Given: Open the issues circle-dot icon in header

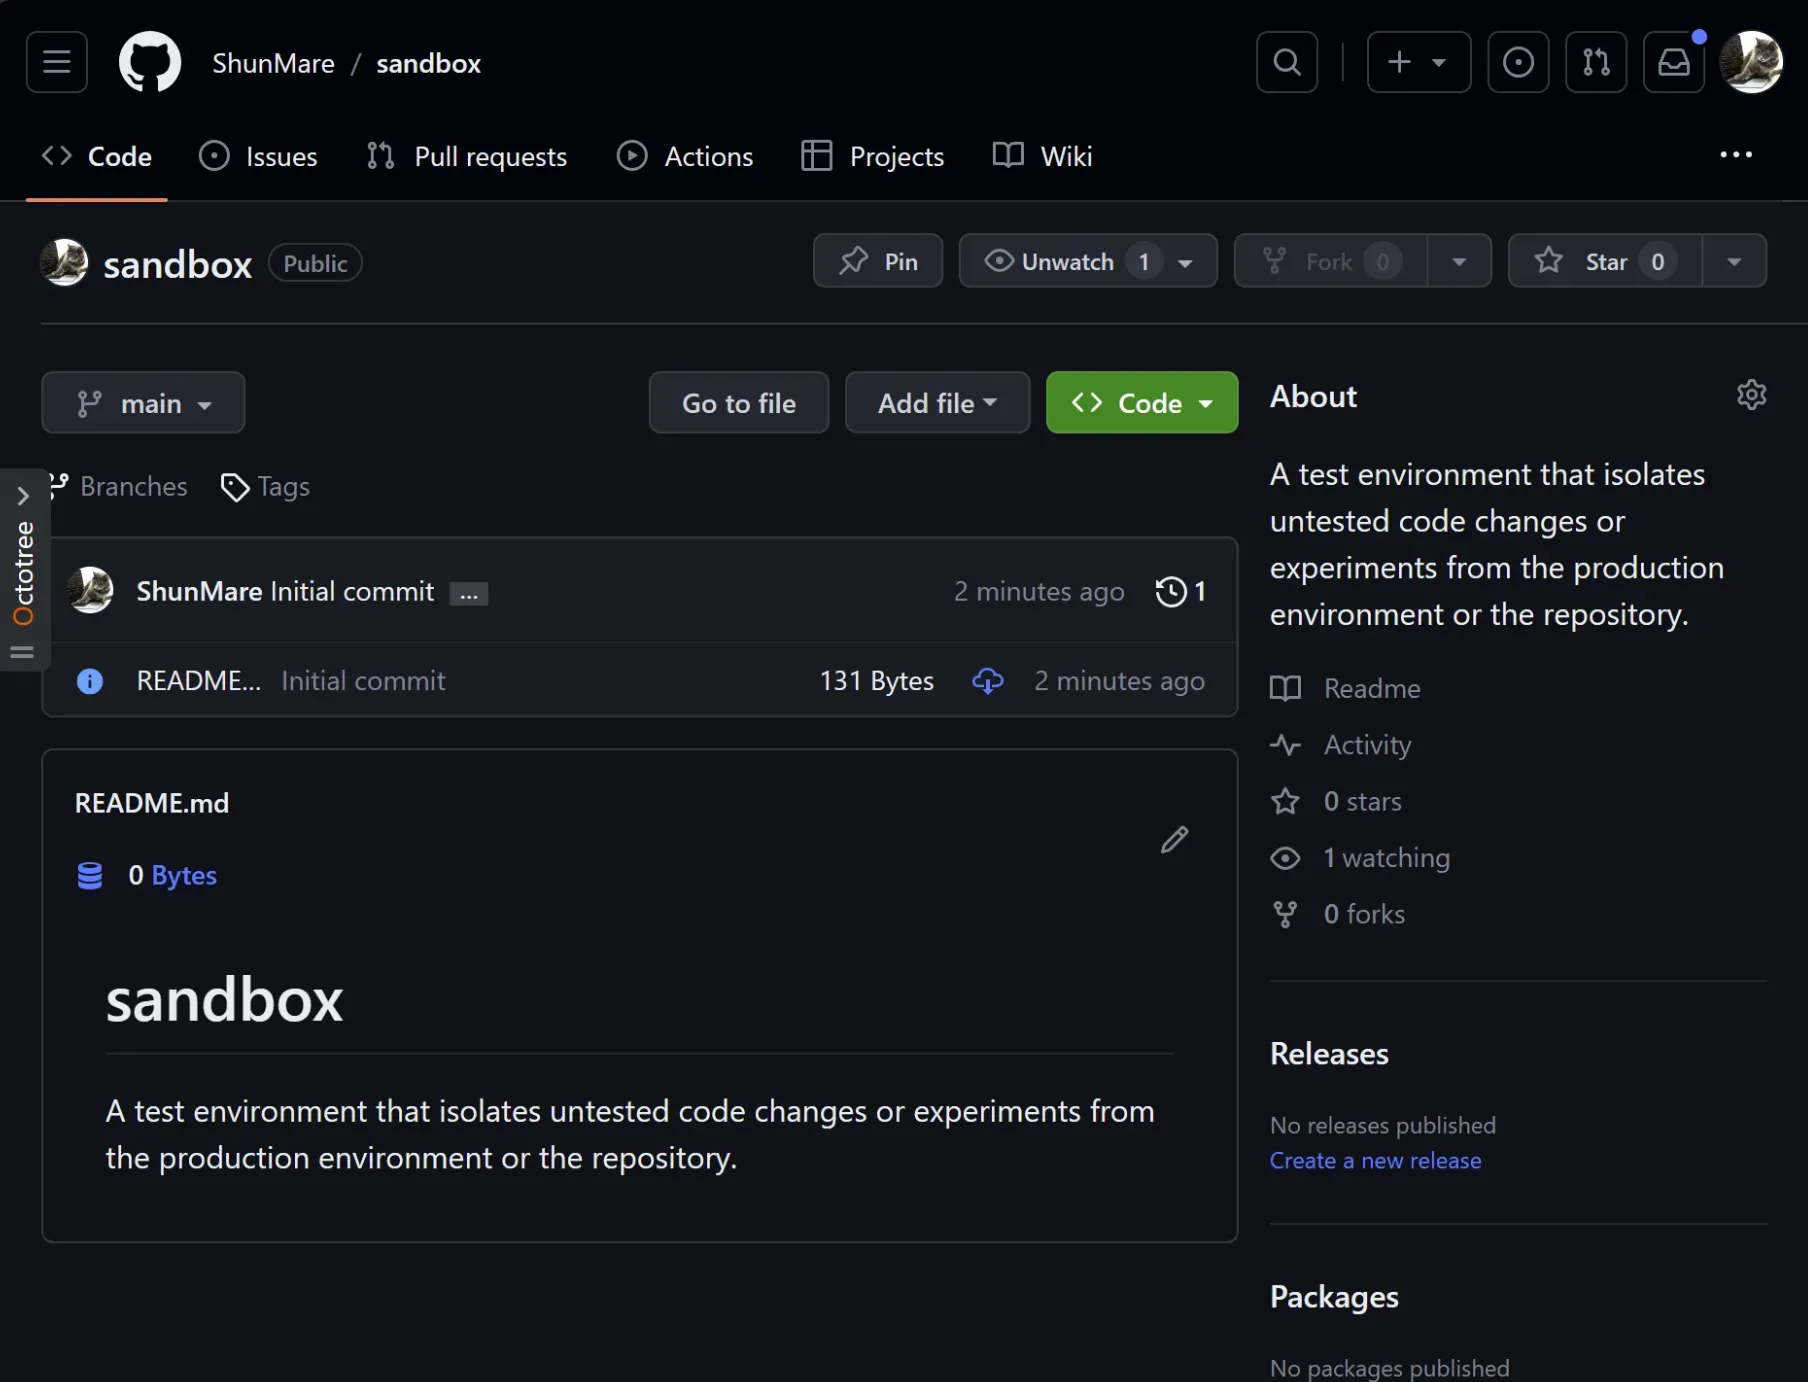Looking at the screenshot, I should tap(1518, 62).
